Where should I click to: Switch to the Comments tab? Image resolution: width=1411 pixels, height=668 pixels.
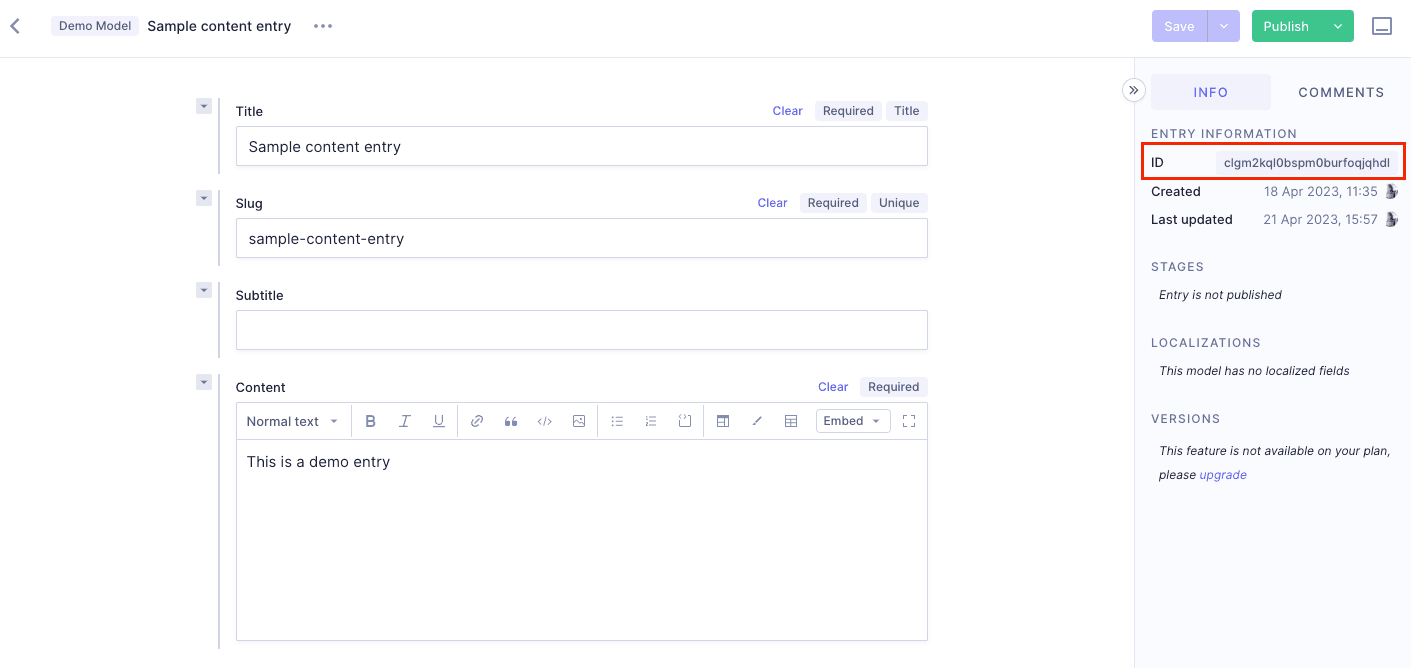1341,92
